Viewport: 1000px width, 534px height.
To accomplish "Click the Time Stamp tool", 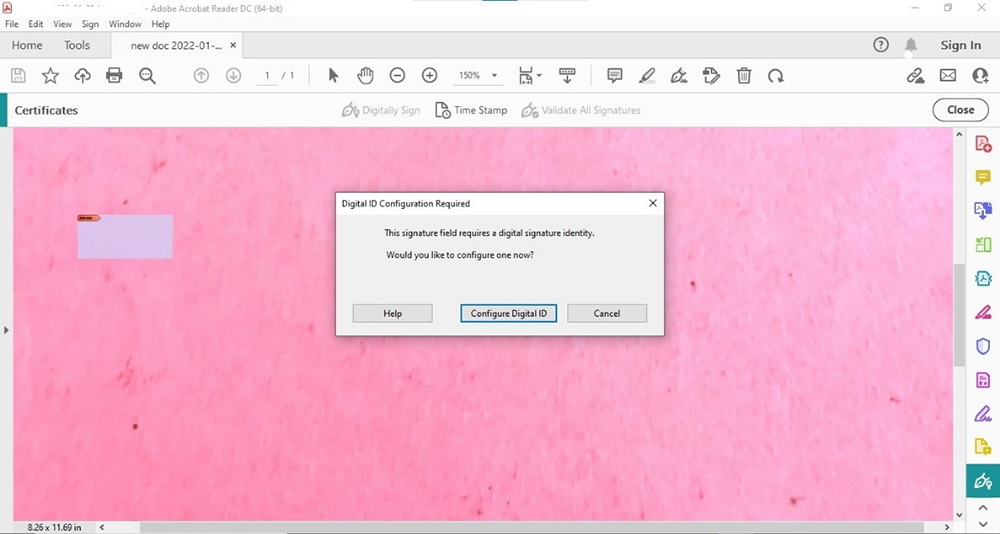I will [x=471, y=110].
